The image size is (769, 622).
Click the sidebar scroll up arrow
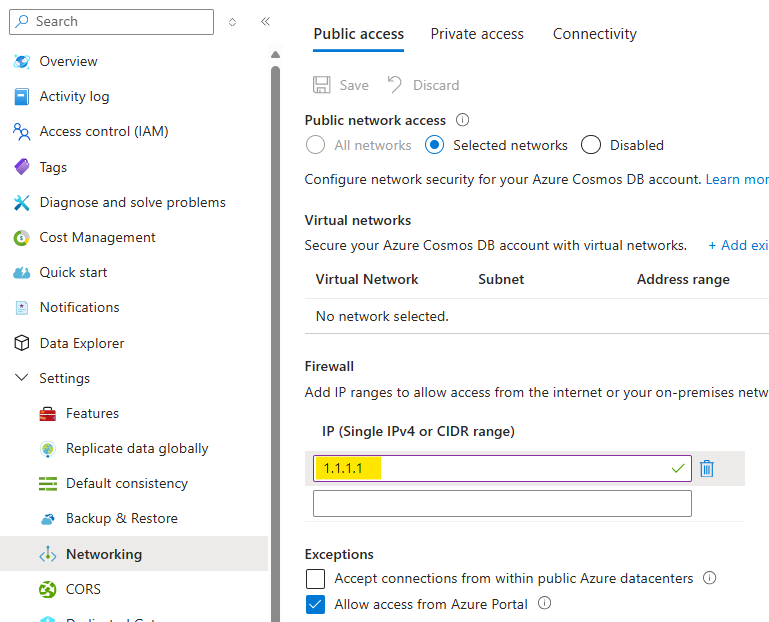pos(276,54)
